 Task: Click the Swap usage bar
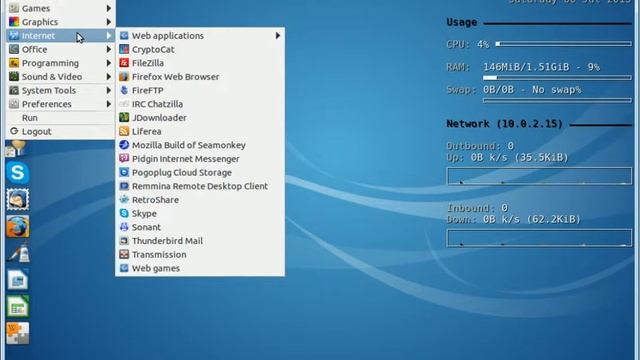[x=557, y=100]
